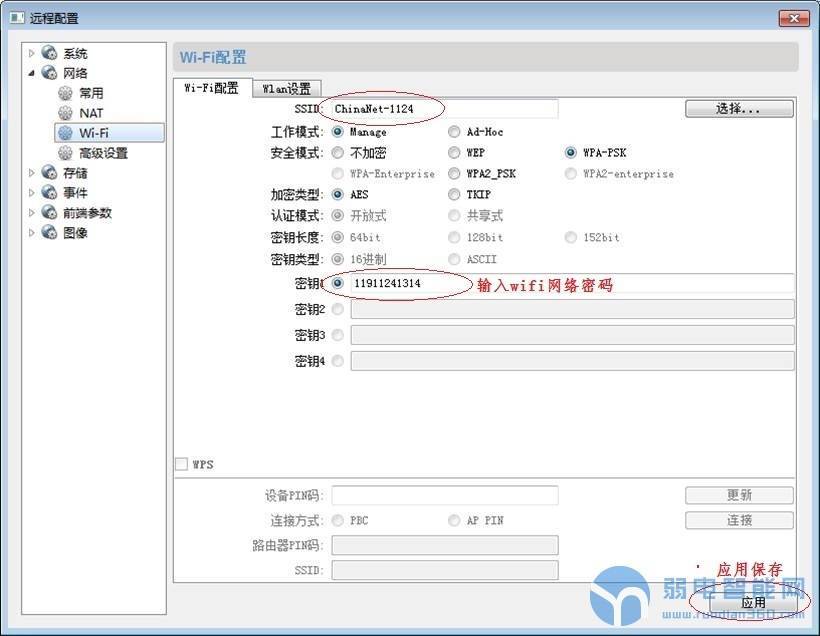
Task: Click the SSID input field
Action: pyautogui.click(x=443, y=109)
